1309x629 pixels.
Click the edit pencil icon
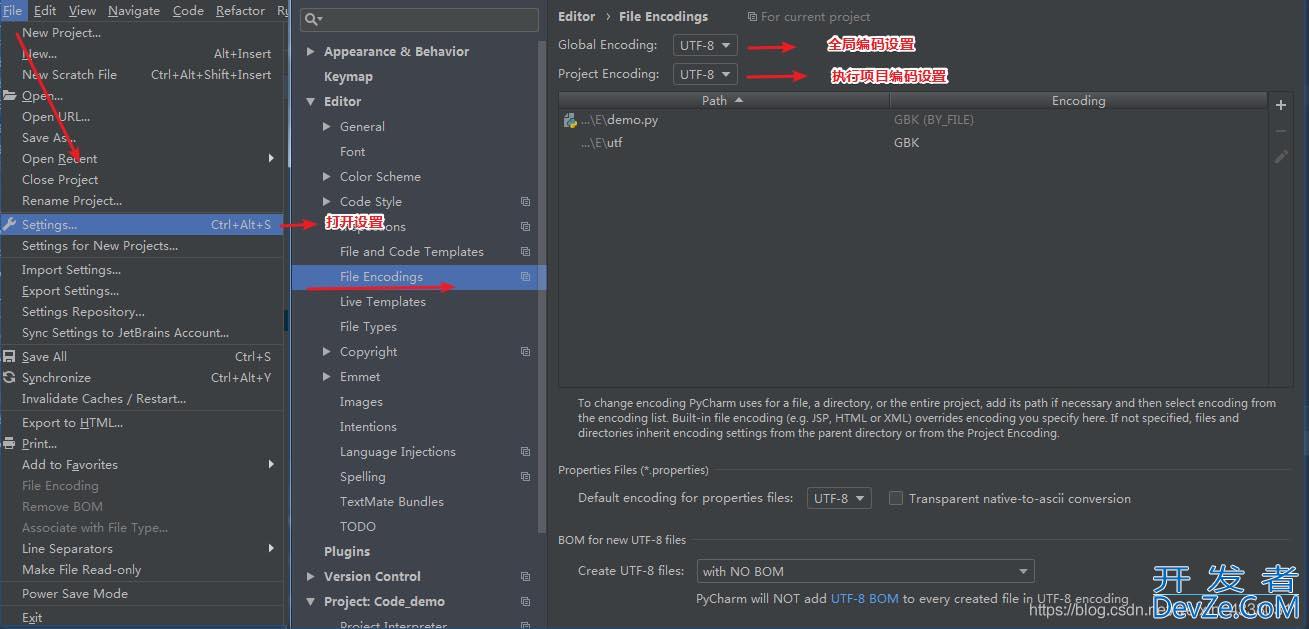pos(1281,157)
